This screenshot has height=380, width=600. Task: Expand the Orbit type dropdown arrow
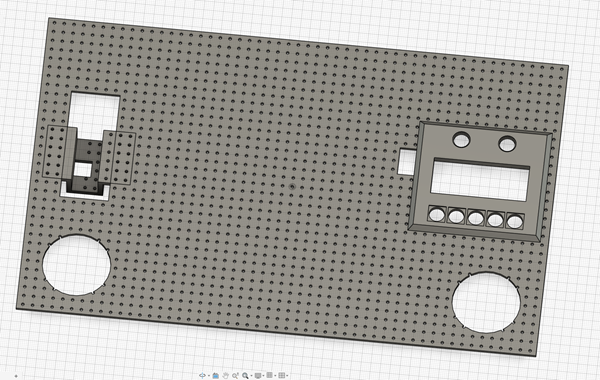(x=209, y=375)
